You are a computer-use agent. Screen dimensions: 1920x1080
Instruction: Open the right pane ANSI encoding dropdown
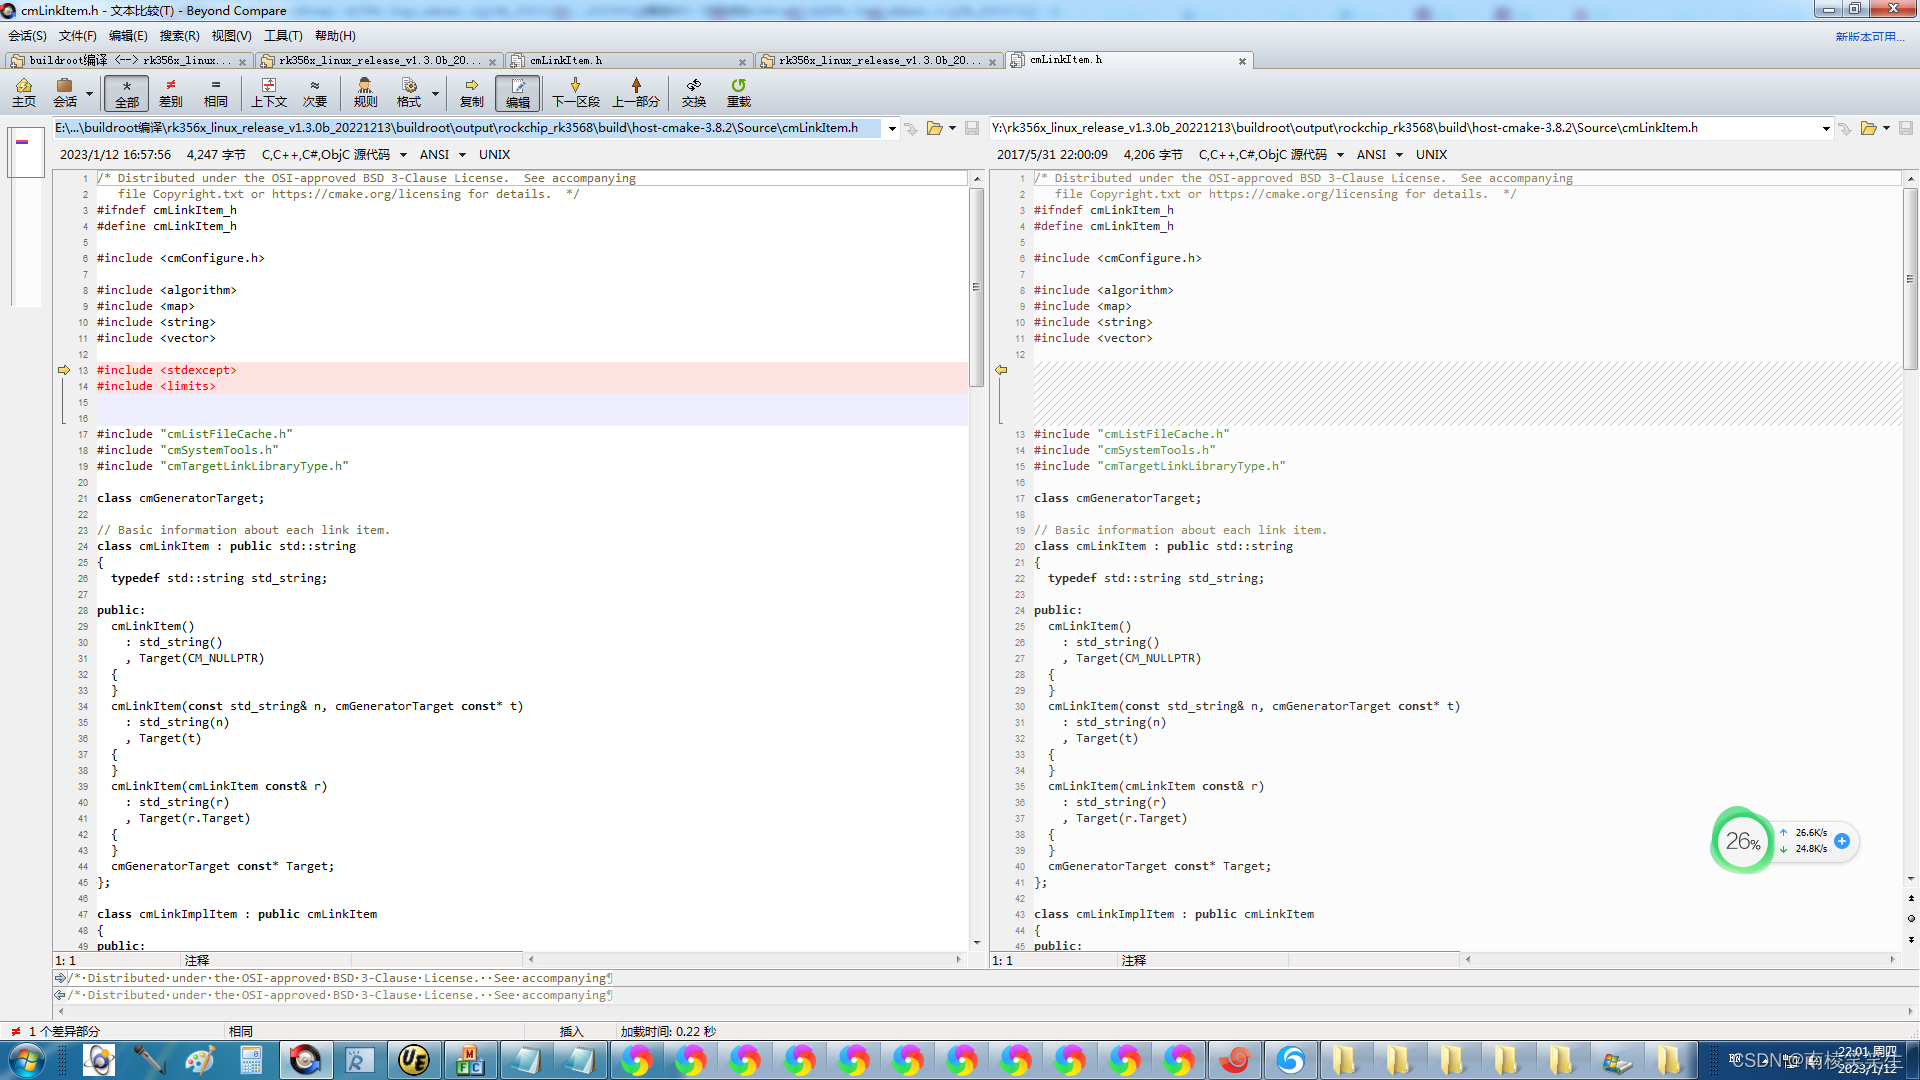point(1399,155)
